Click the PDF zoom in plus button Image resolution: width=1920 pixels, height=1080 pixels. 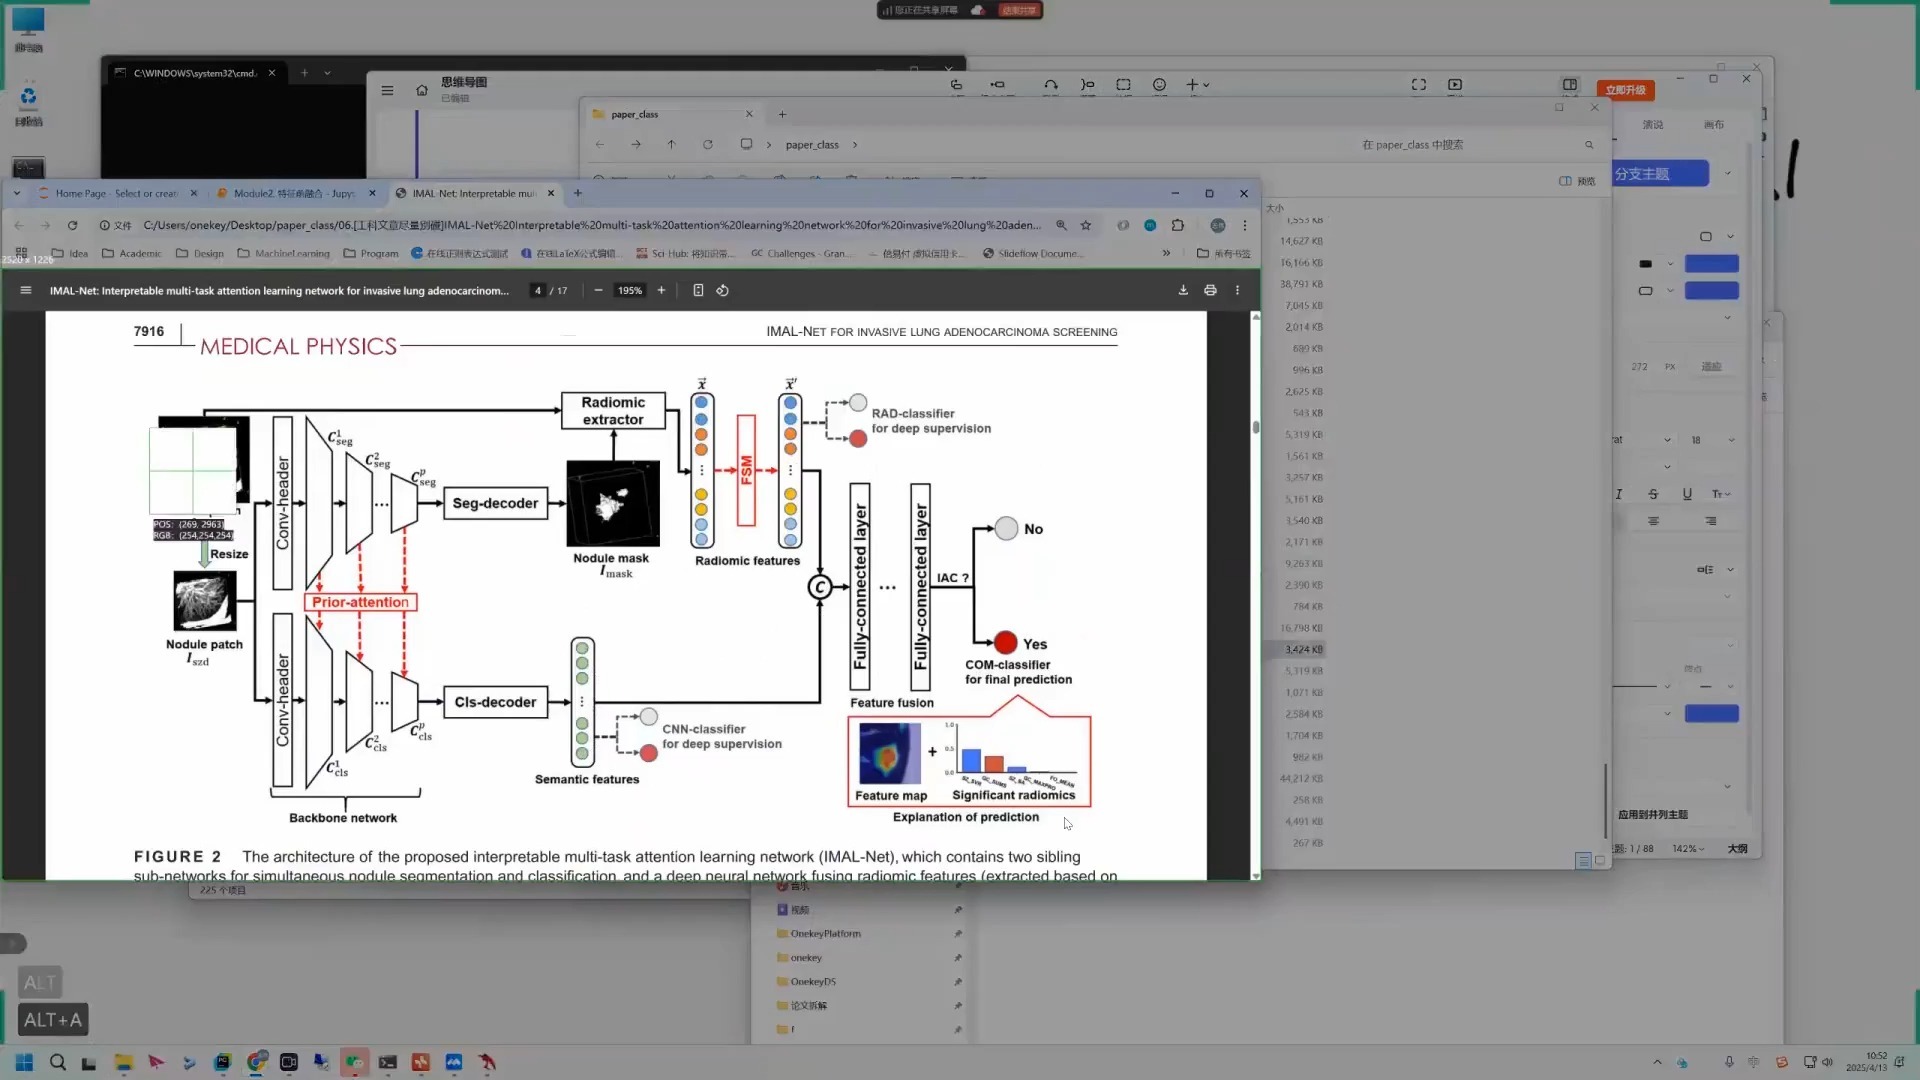(661, 291)
